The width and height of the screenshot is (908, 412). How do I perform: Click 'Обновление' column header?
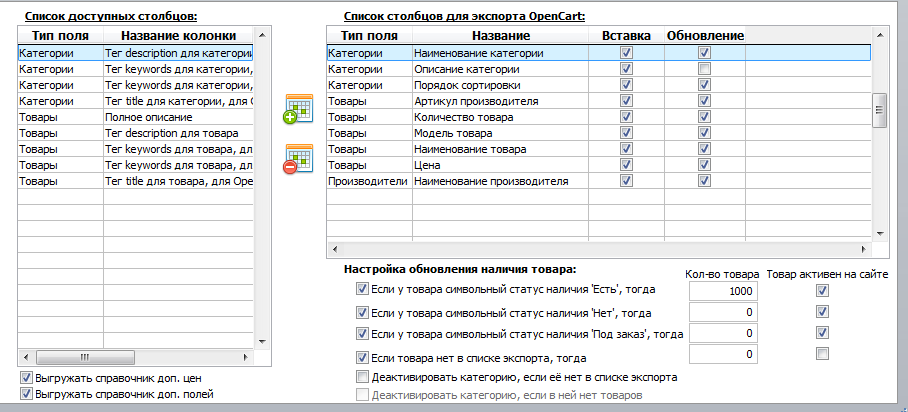705,35
